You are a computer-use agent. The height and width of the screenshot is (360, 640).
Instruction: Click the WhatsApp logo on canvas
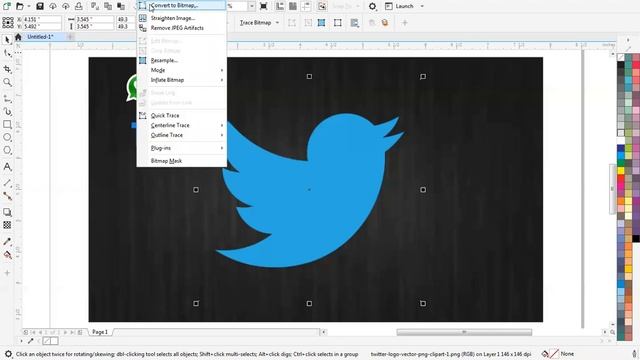[131, 87]
